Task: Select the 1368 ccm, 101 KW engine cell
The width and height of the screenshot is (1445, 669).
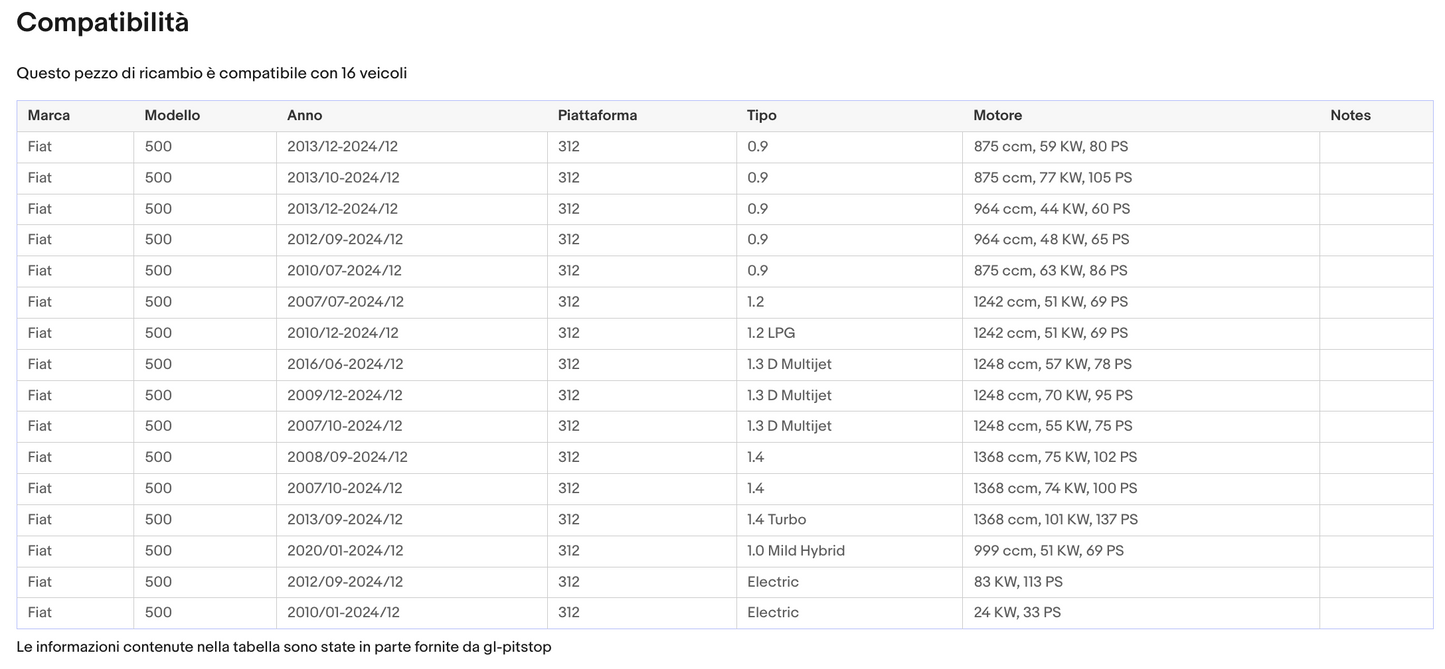Action: [1055, 519]
